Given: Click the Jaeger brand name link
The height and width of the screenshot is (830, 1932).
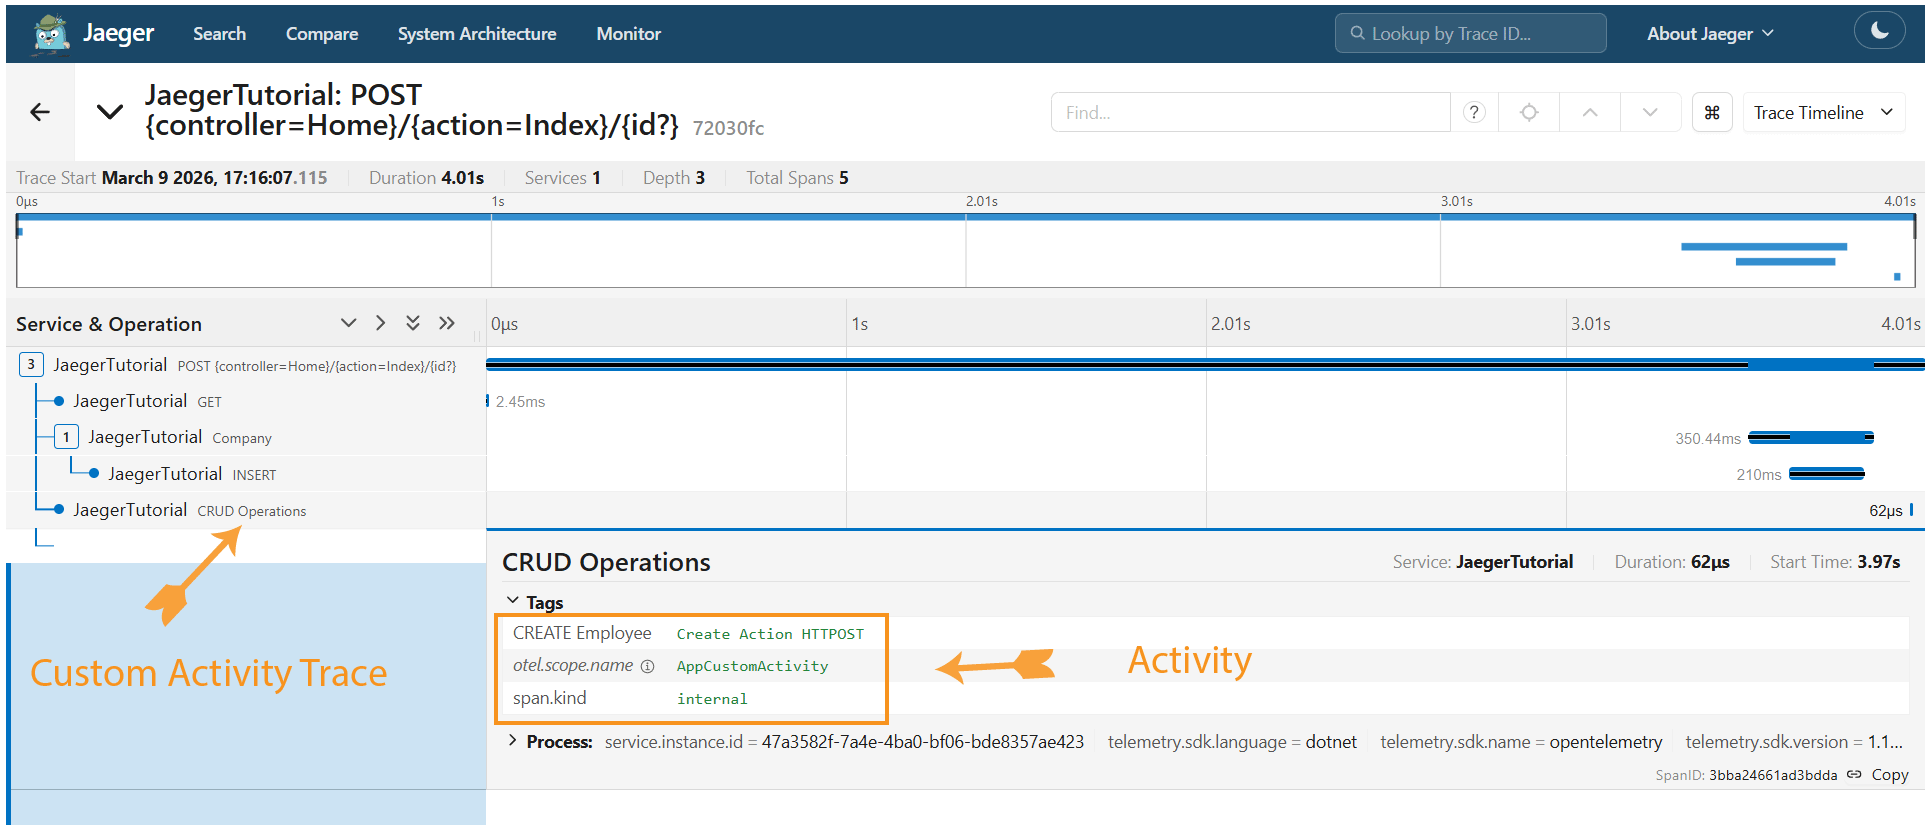Looking at the screenshot, I should 118,33.
